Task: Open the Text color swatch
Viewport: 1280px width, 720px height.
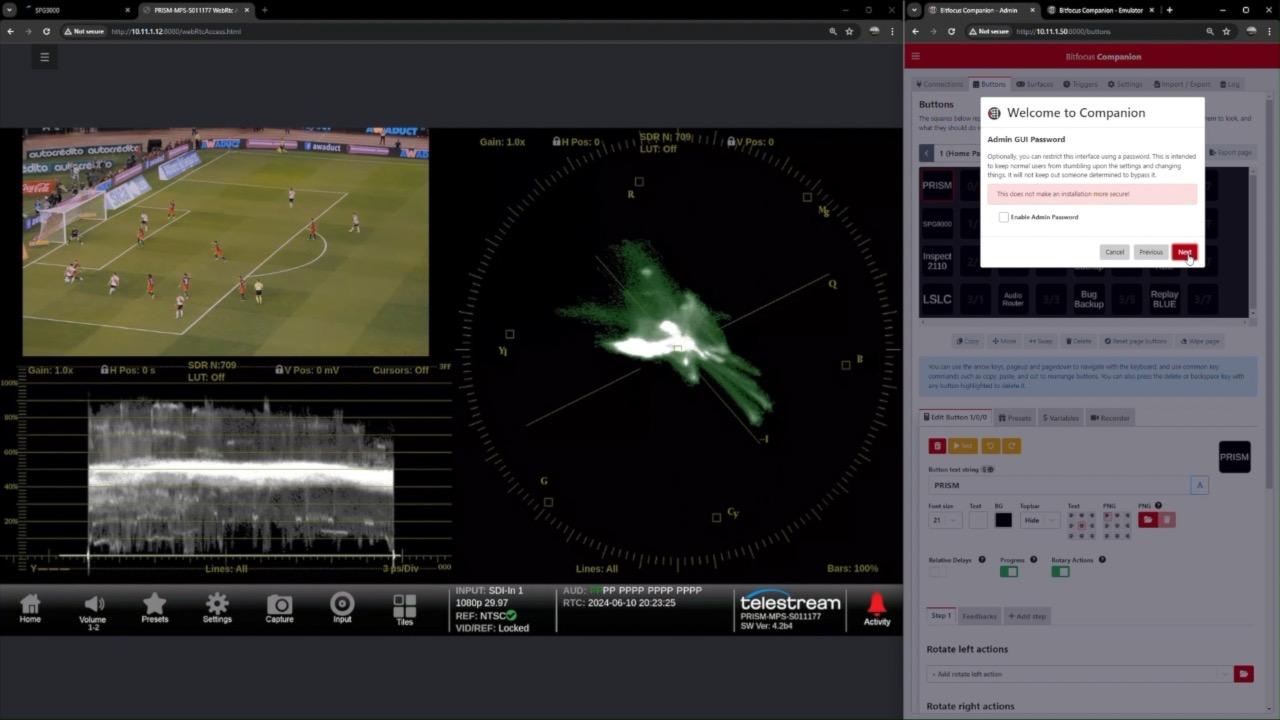Action: [977, 520]
